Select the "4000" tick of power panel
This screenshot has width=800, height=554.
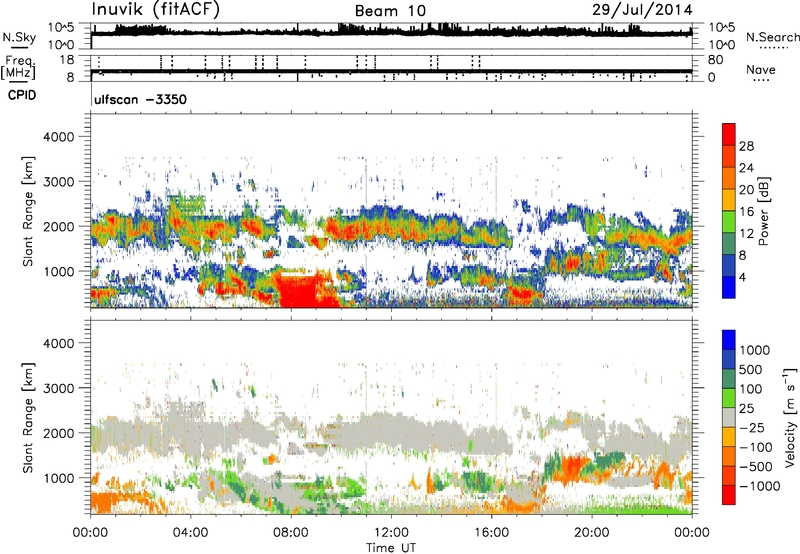click(58, 137)
